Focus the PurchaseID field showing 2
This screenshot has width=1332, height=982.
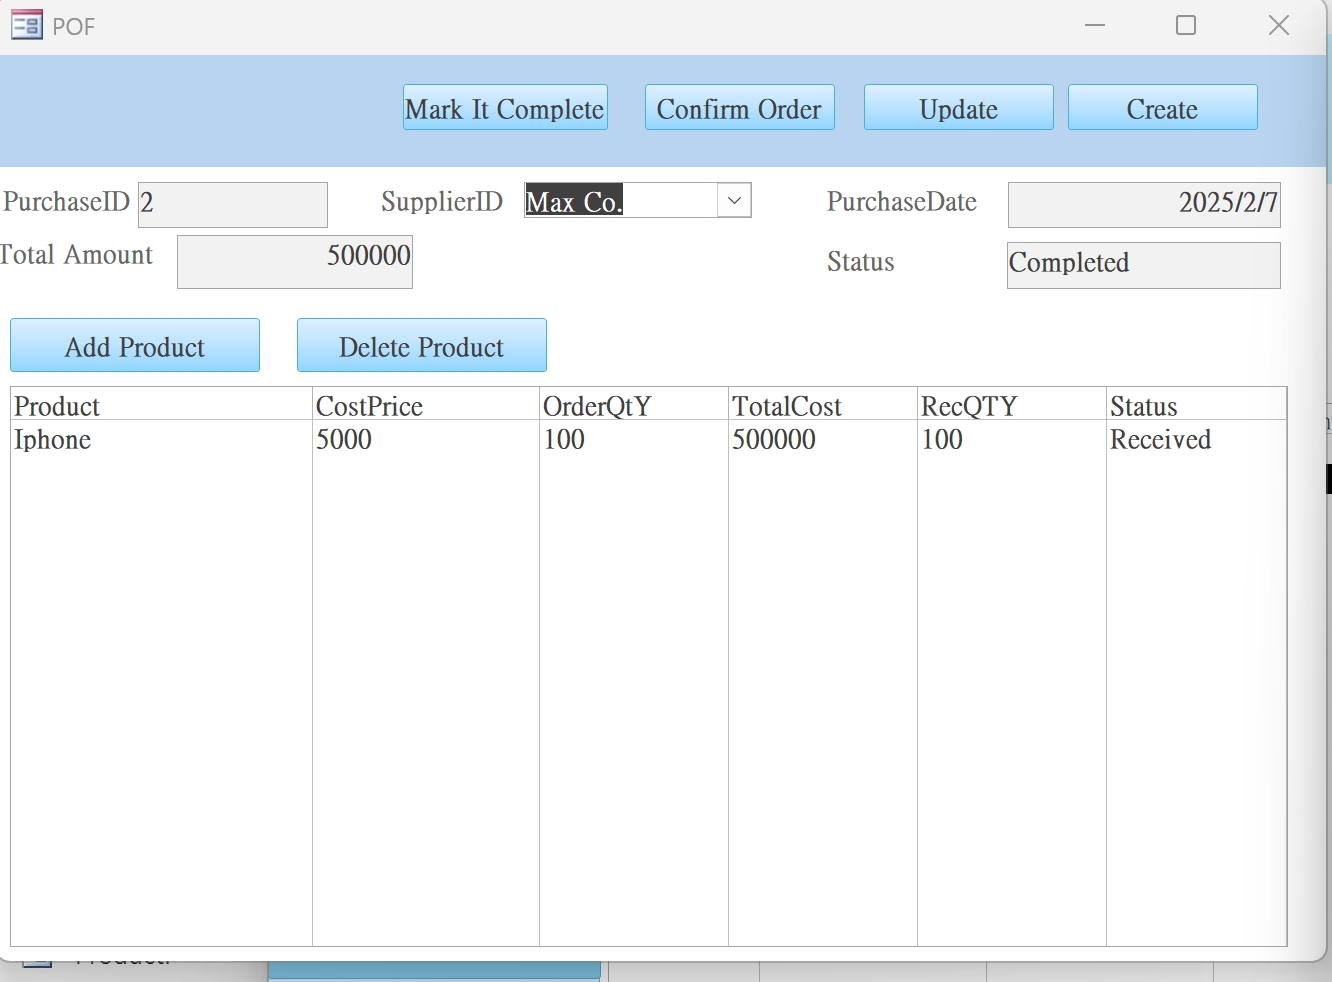click(x=233, y=204)
